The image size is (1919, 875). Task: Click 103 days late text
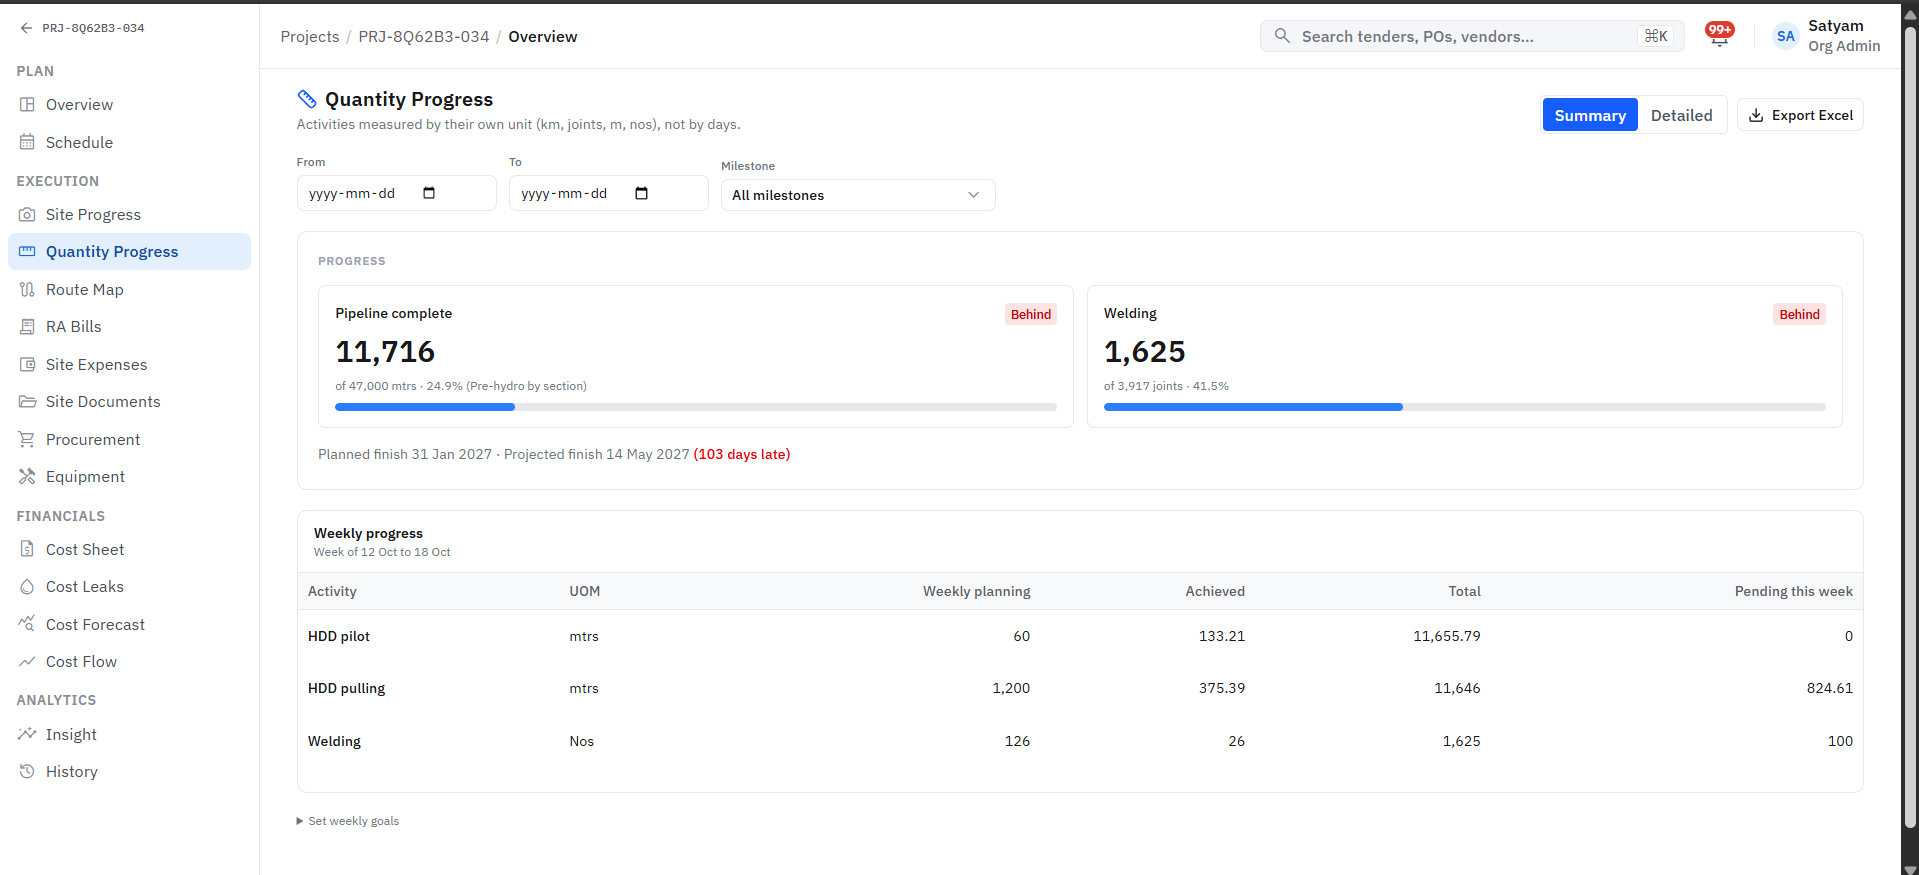tap(742, 454)
